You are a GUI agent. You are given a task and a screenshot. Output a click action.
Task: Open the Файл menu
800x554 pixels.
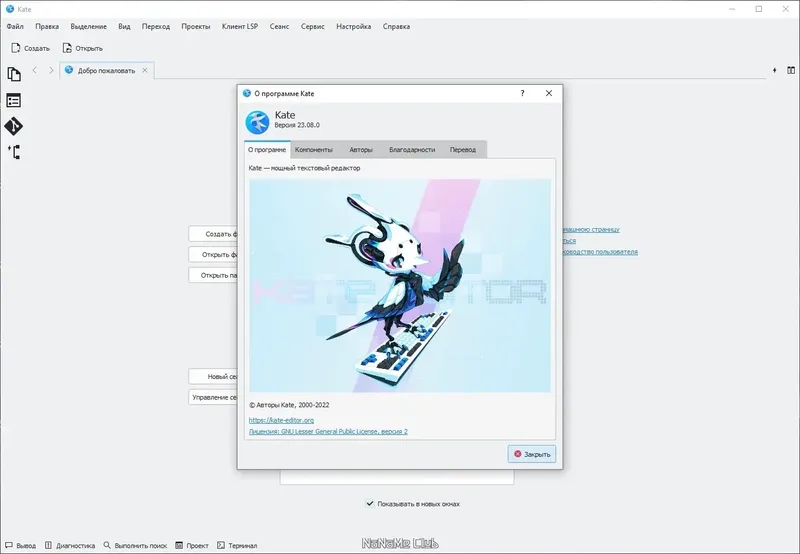(15, 27)
